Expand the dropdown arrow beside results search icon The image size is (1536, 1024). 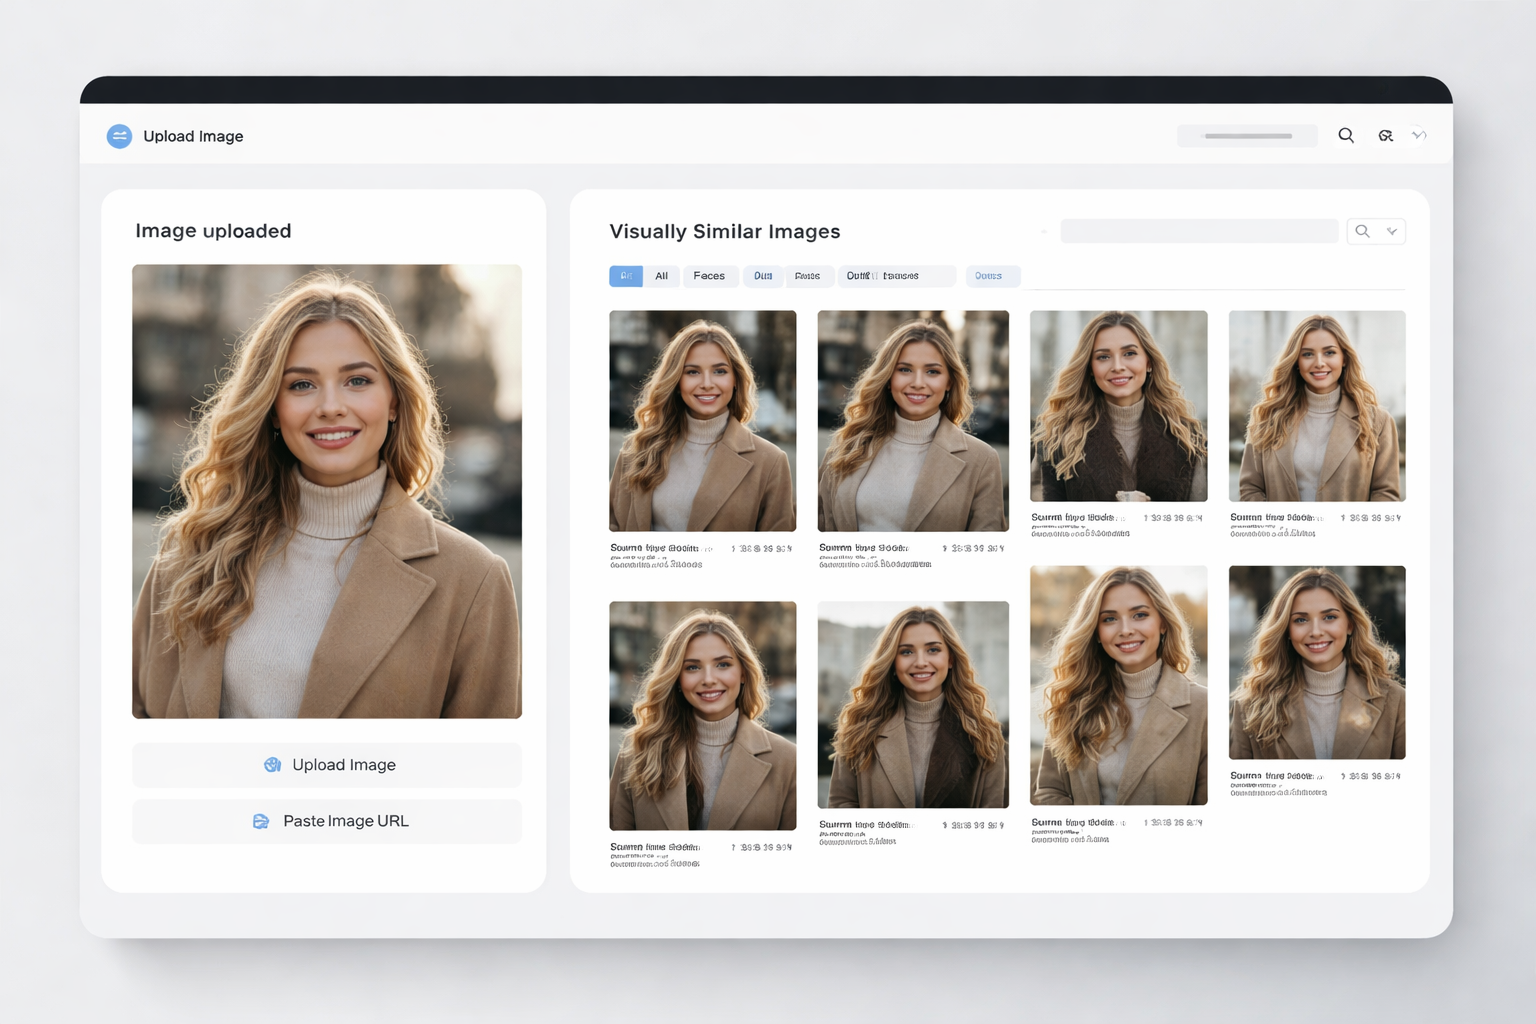pyautogui.click(x=1392, y=231)
